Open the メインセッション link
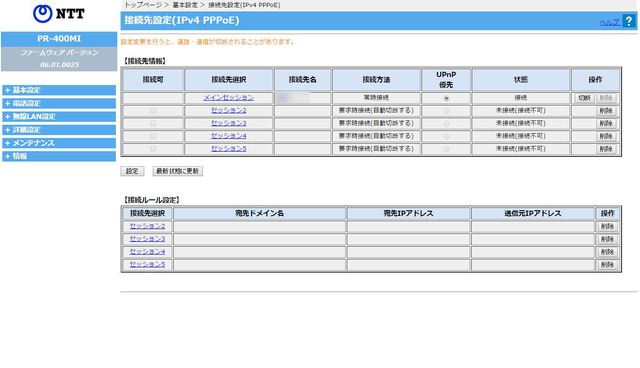 (x=229, y=98)
